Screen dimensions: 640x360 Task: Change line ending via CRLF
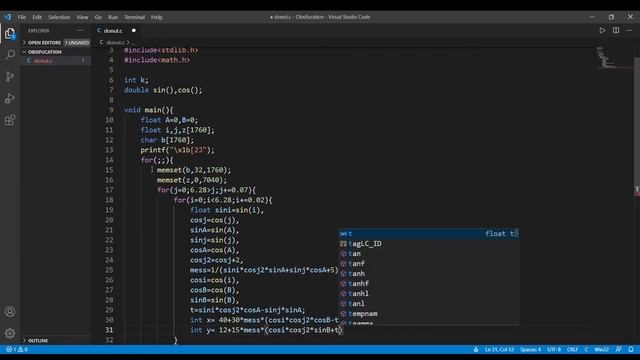pos(572,349)
